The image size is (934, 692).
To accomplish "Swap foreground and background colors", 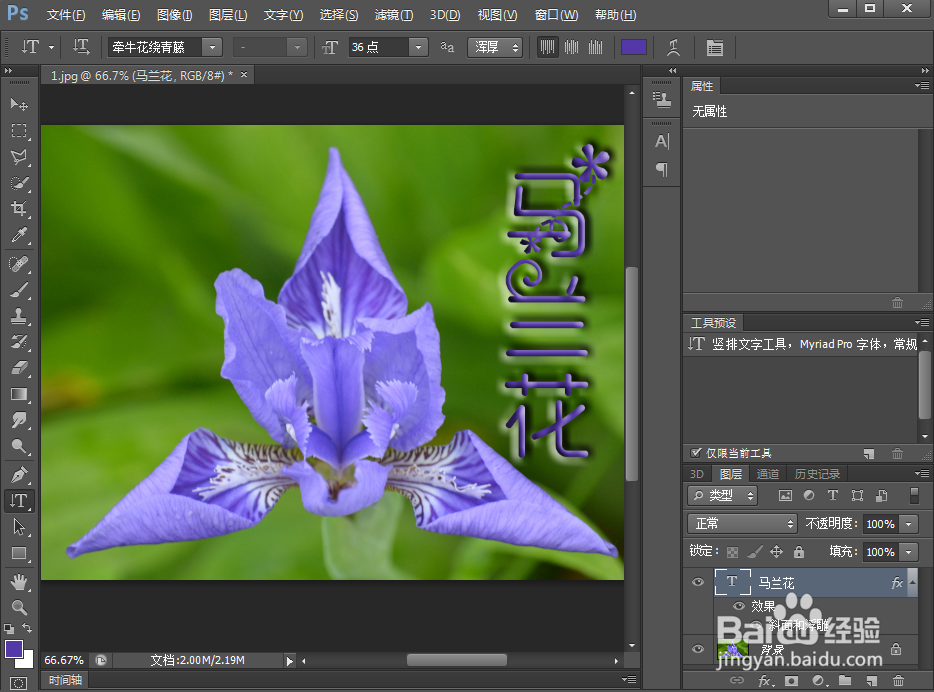I will (x=27, y=628).
